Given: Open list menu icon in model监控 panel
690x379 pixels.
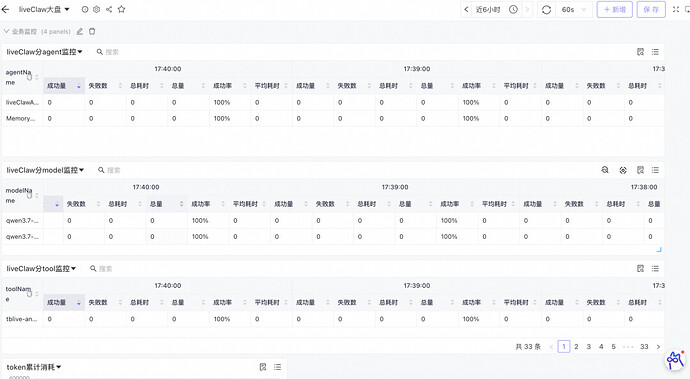Looking at the screenshot, I should (655, 170).
